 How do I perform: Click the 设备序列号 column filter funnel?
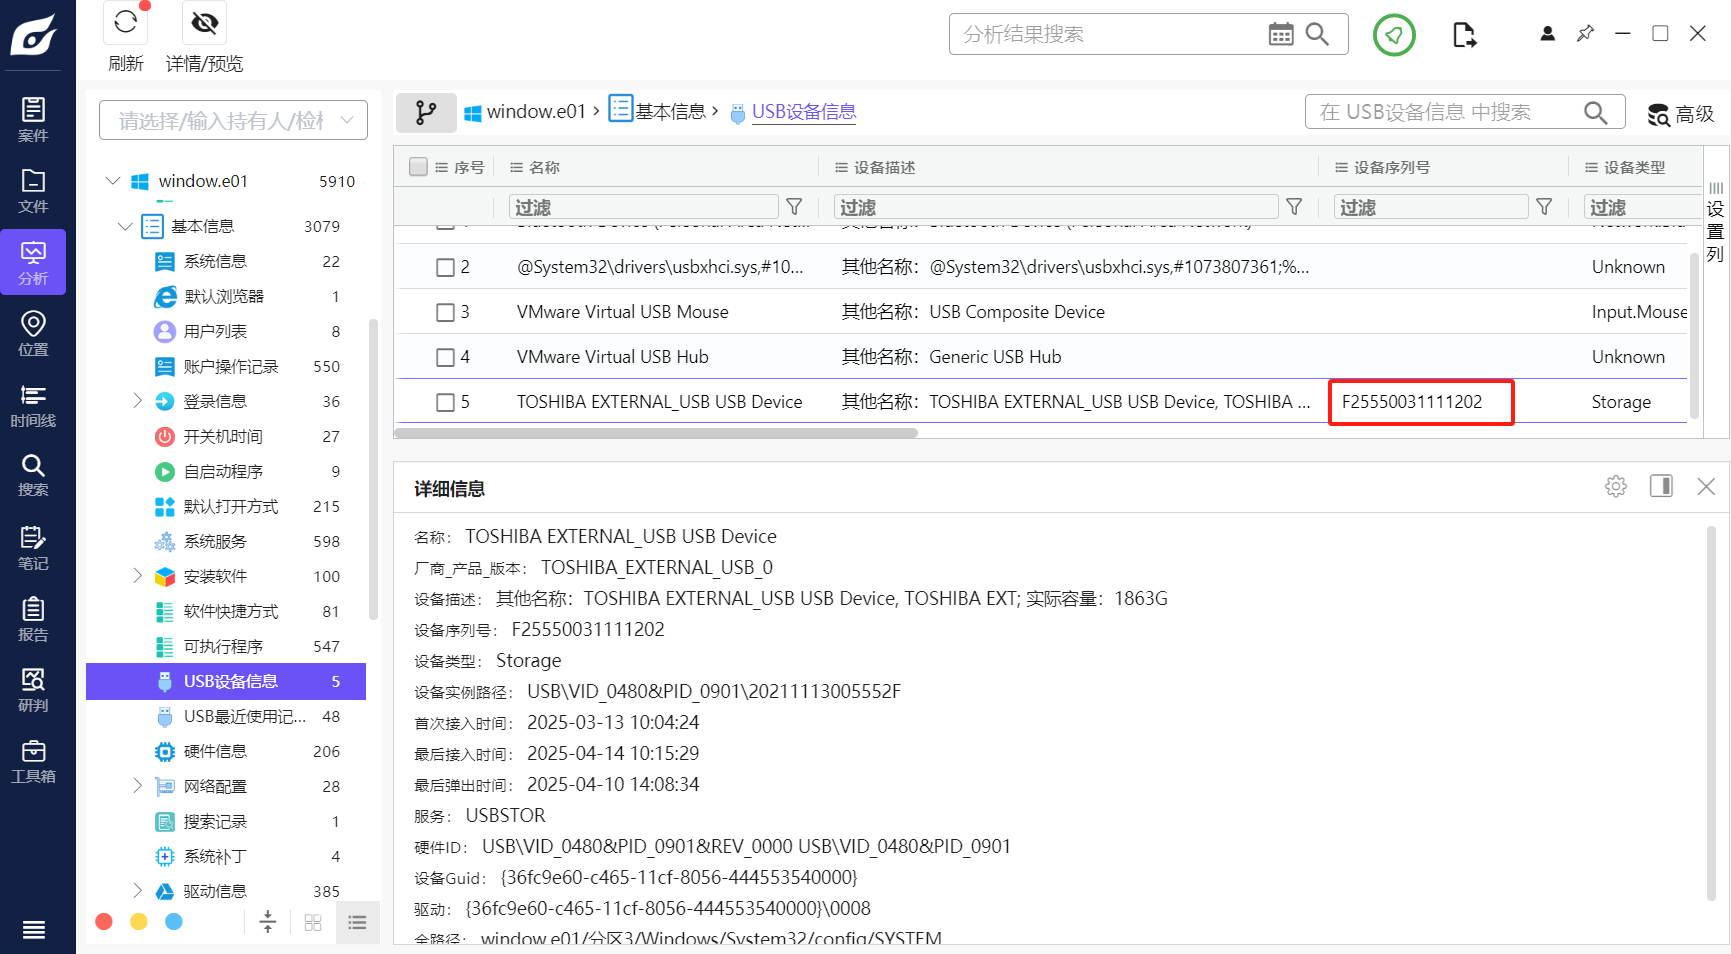point(1544,206)
